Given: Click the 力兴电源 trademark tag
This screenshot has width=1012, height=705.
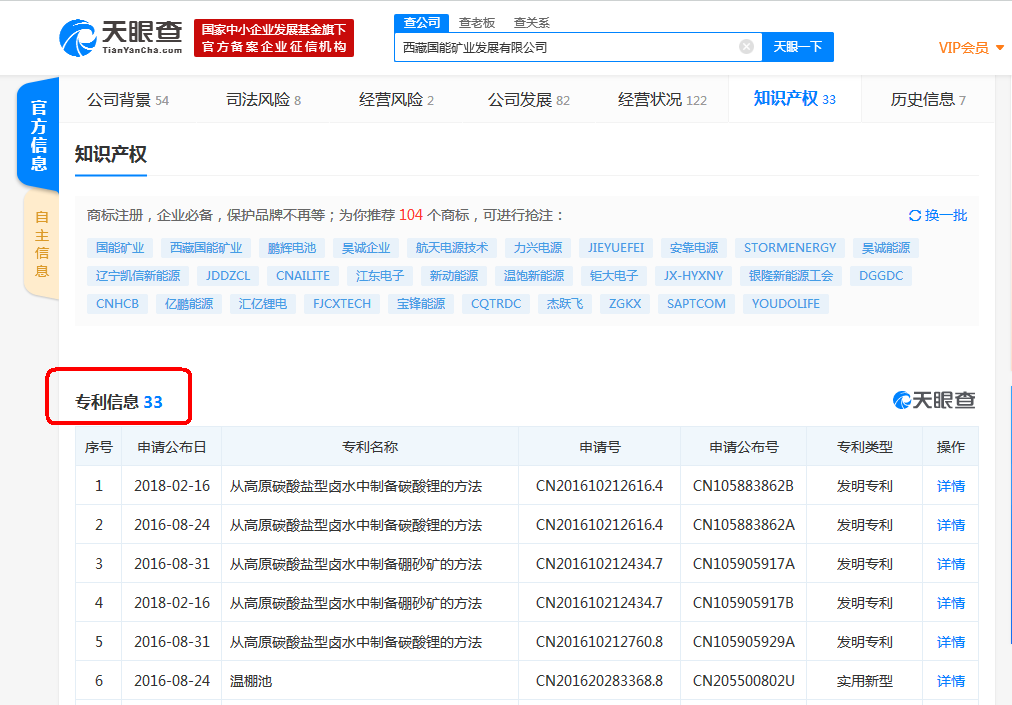Looking at the screenshot, I should 538,248.
